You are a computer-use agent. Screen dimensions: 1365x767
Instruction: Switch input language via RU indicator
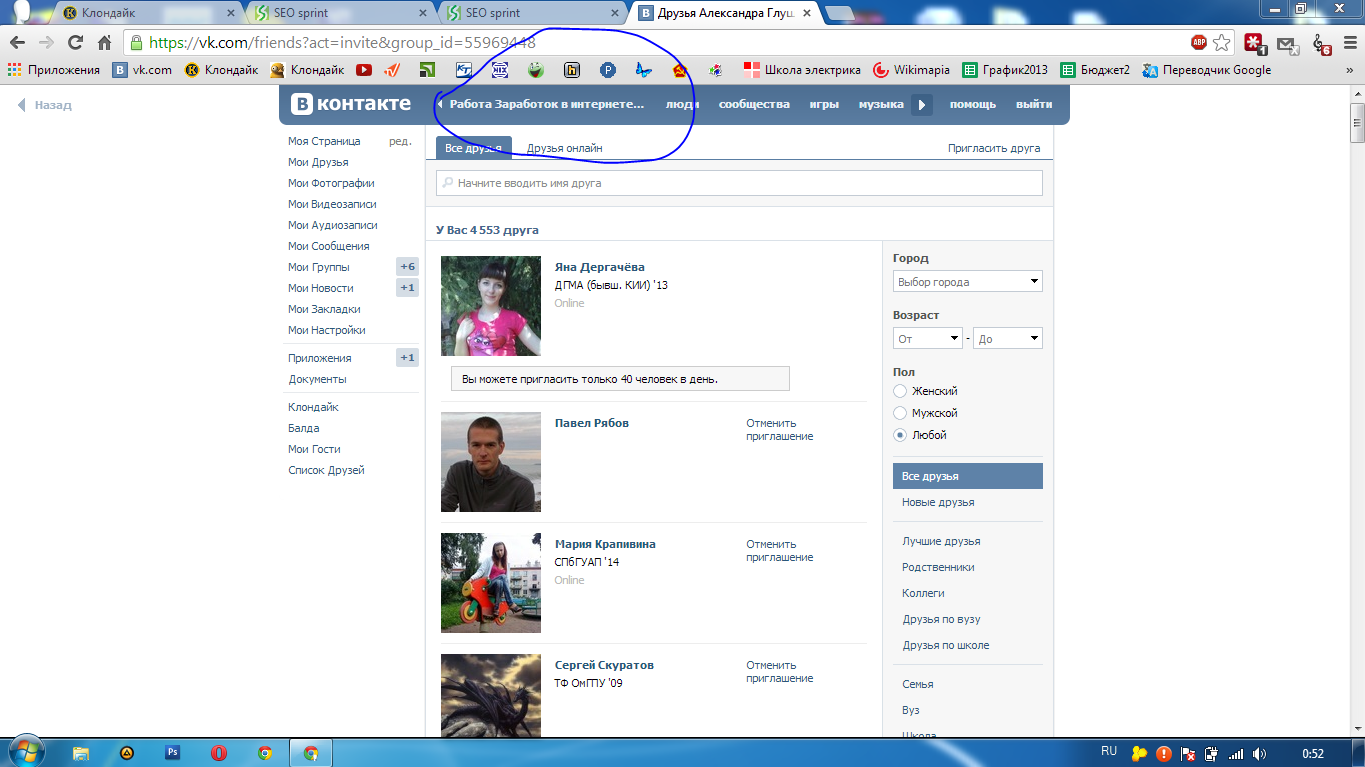click(1109, 751)
